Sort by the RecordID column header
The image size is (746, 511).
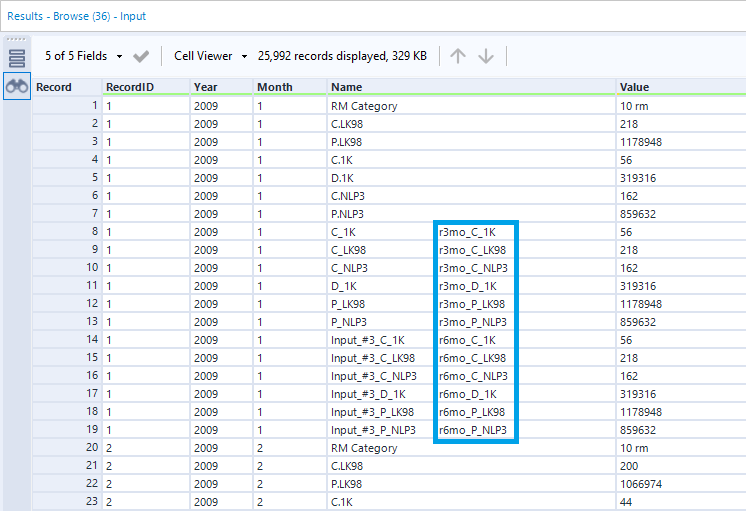point(130,87)
